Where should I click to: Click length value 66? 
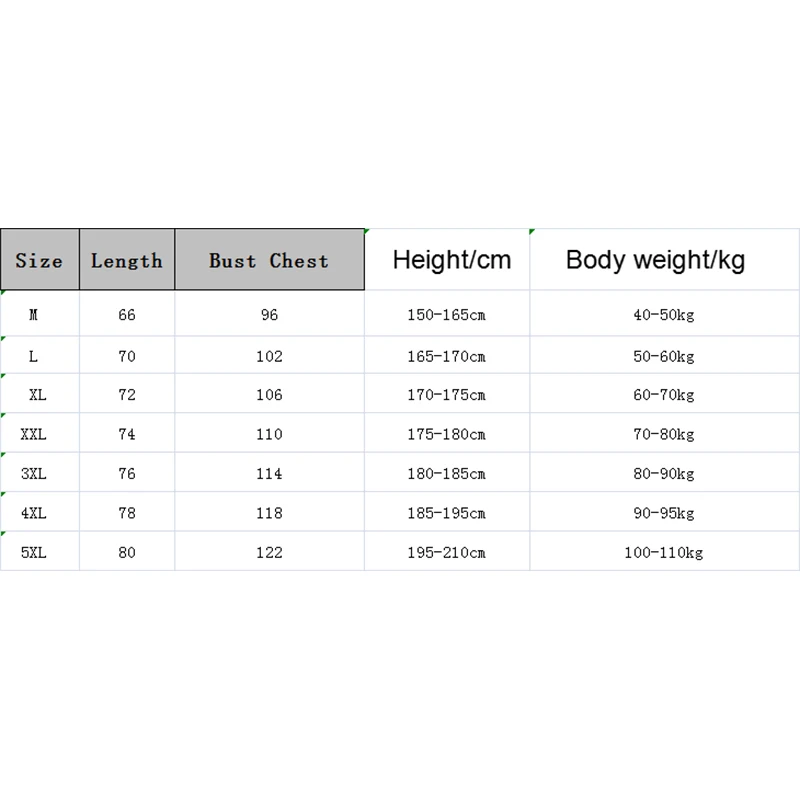(x=126, y=315)
